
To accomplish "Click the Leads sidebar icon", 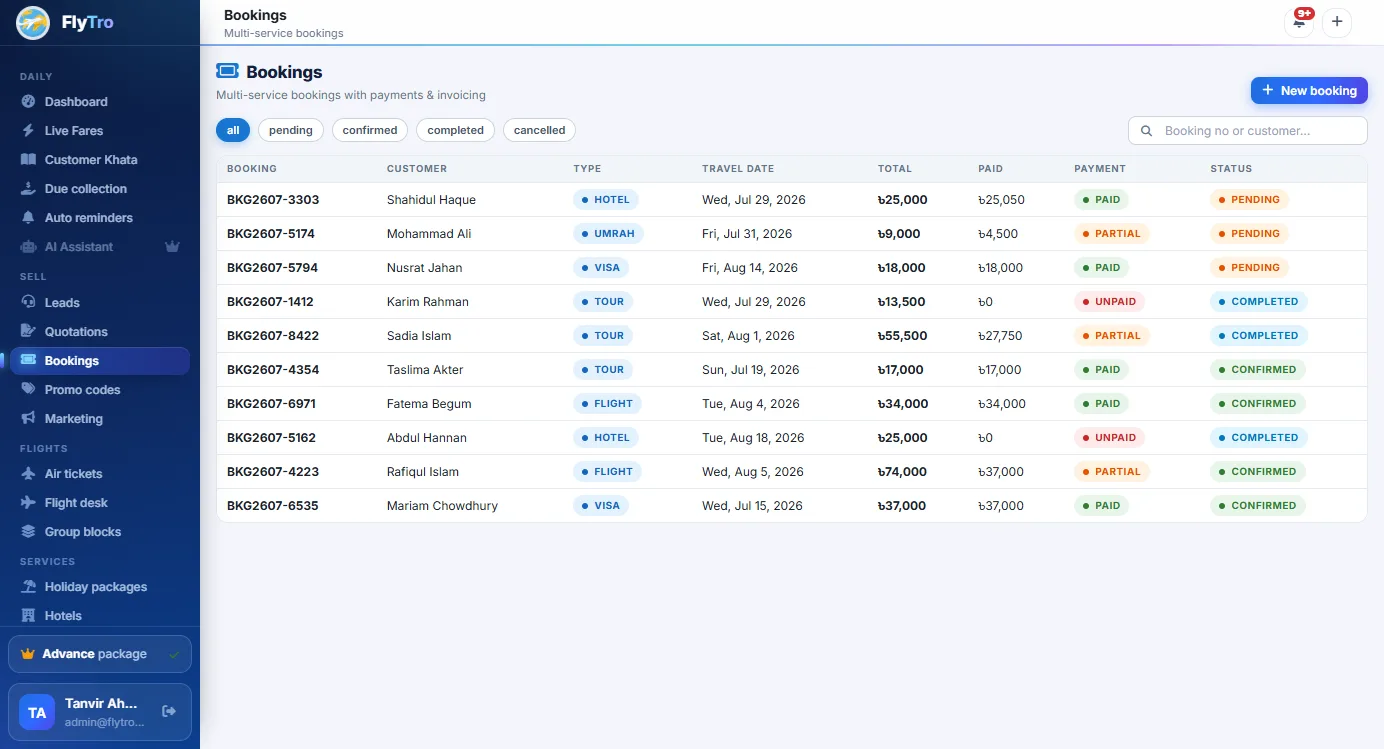I will pos(28,303).
